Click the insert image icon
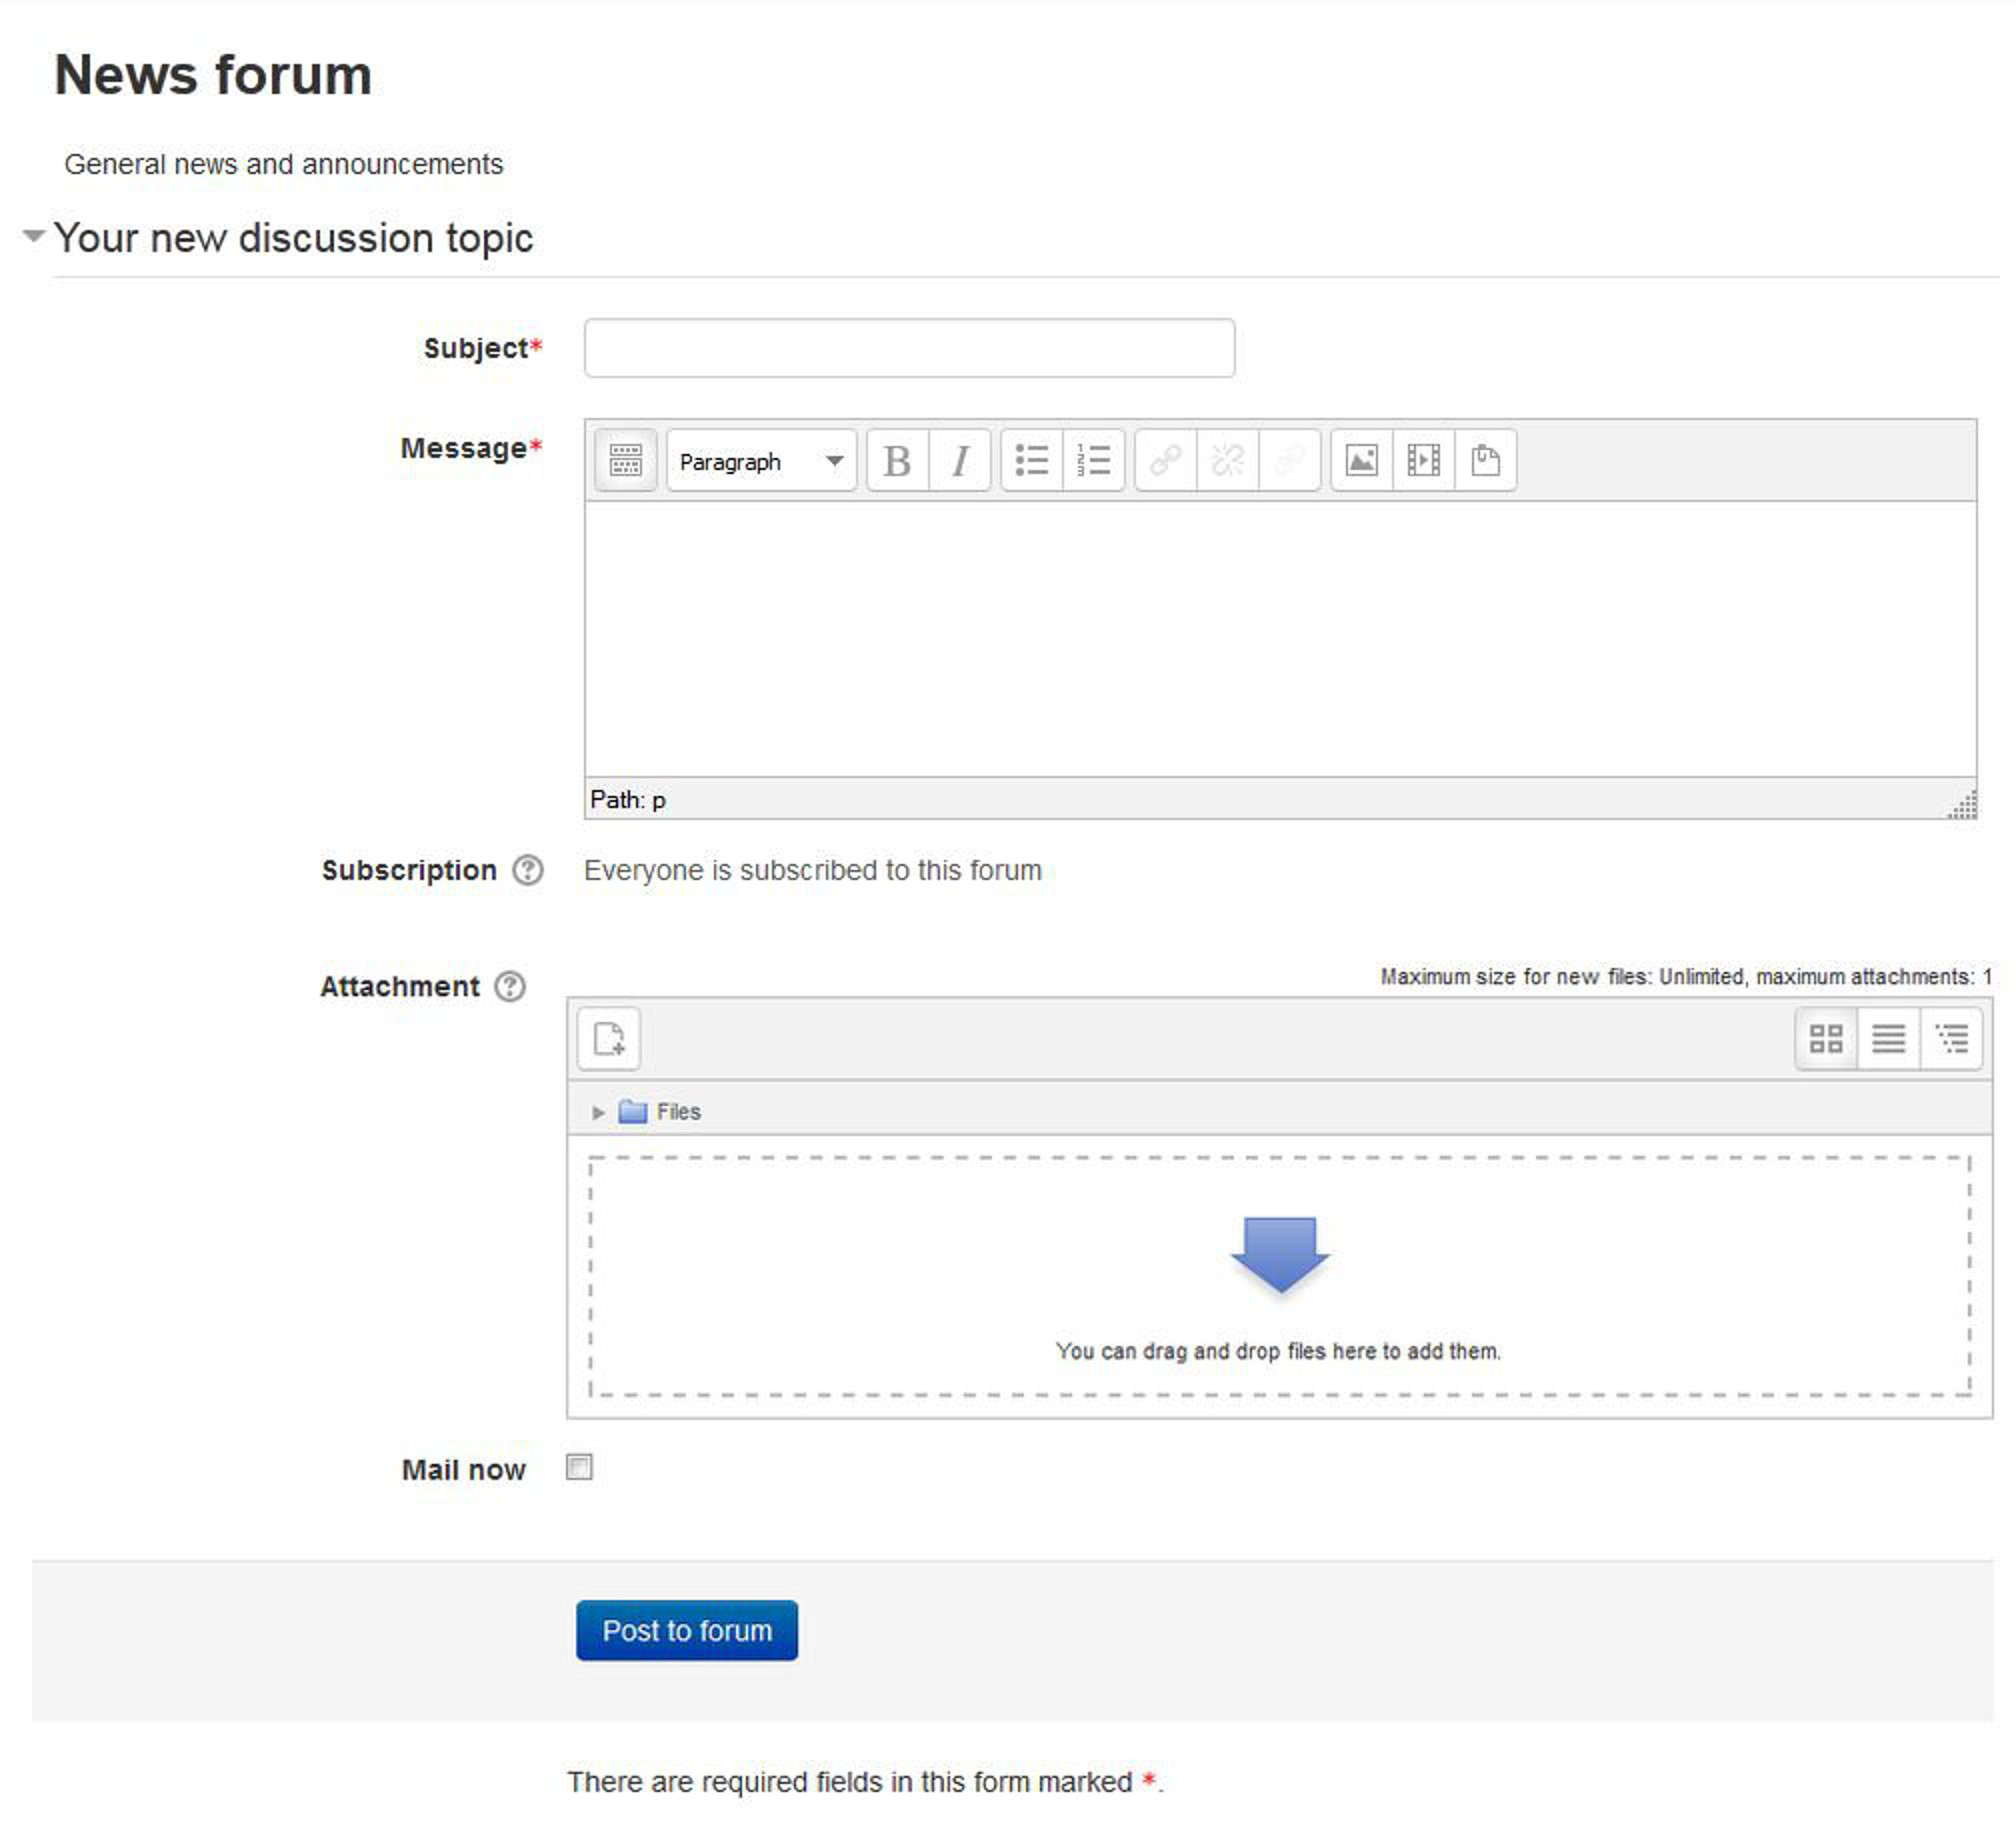2016x1822 pixels. click(1363, 460)
